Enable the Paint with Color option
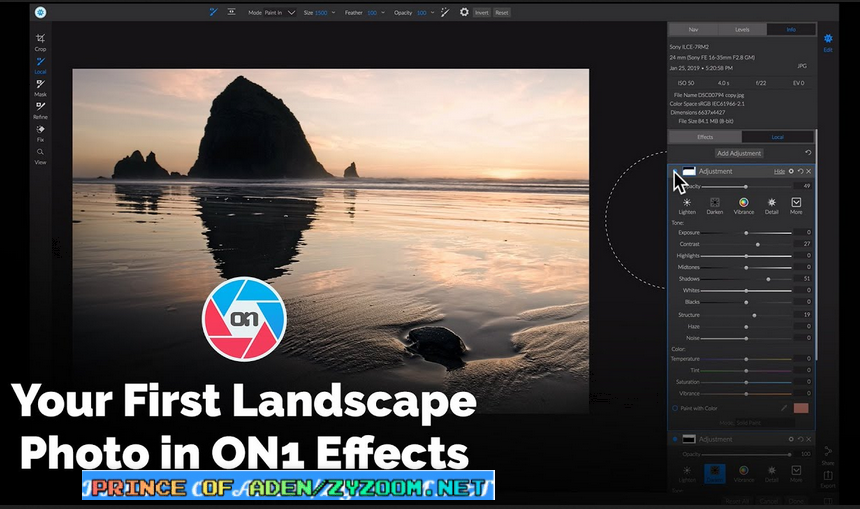 (675, 408)
